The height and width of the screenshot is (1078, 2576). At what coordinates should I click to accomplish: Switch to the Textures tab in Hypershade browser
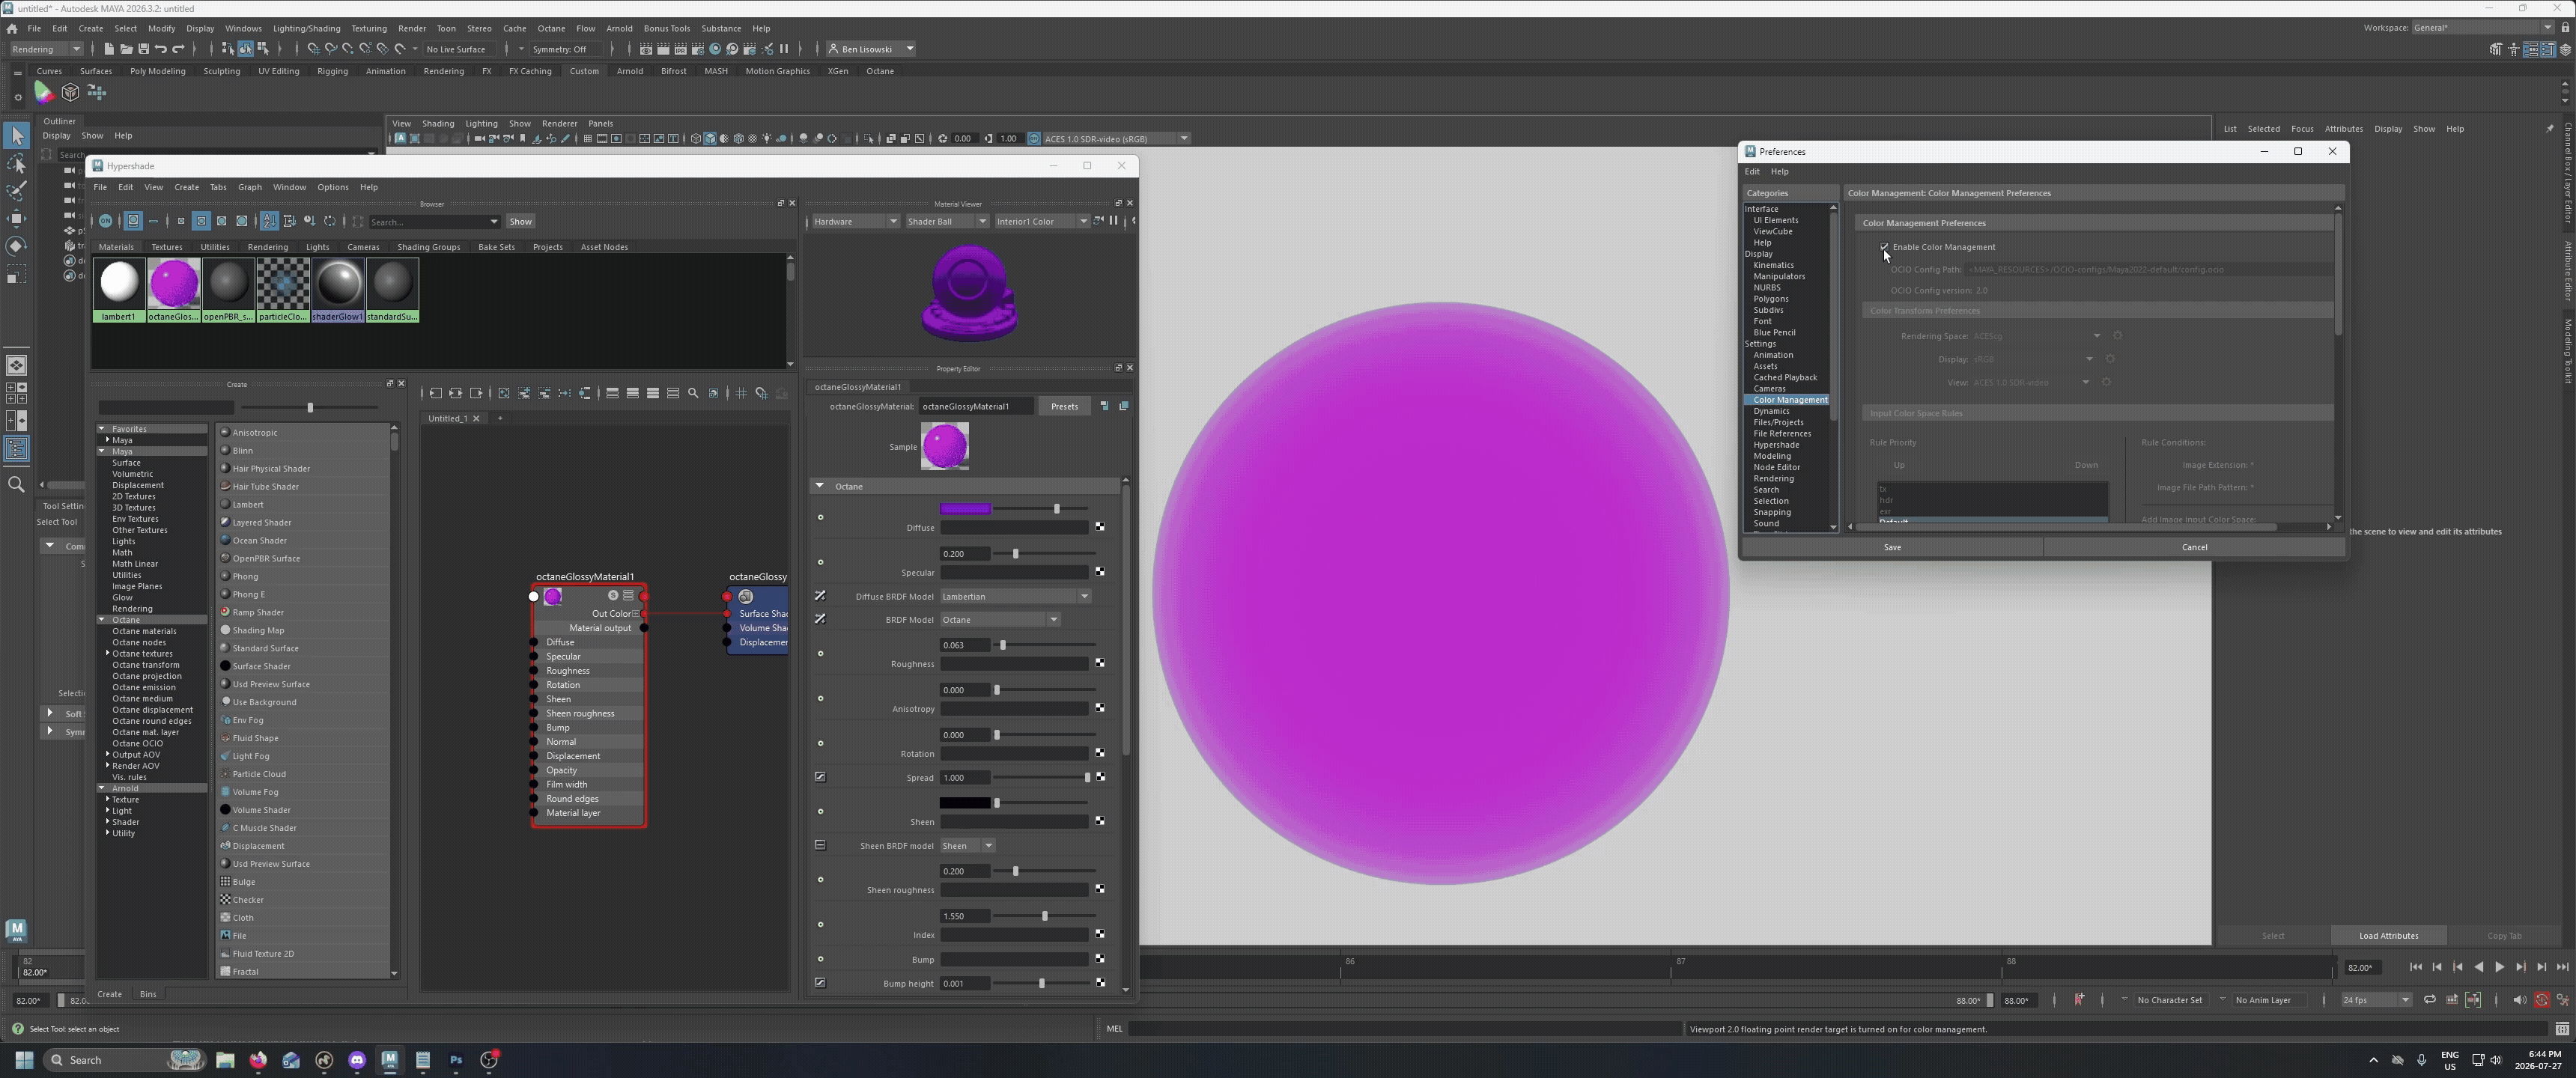pyautogui.click(x=167, y=247)
